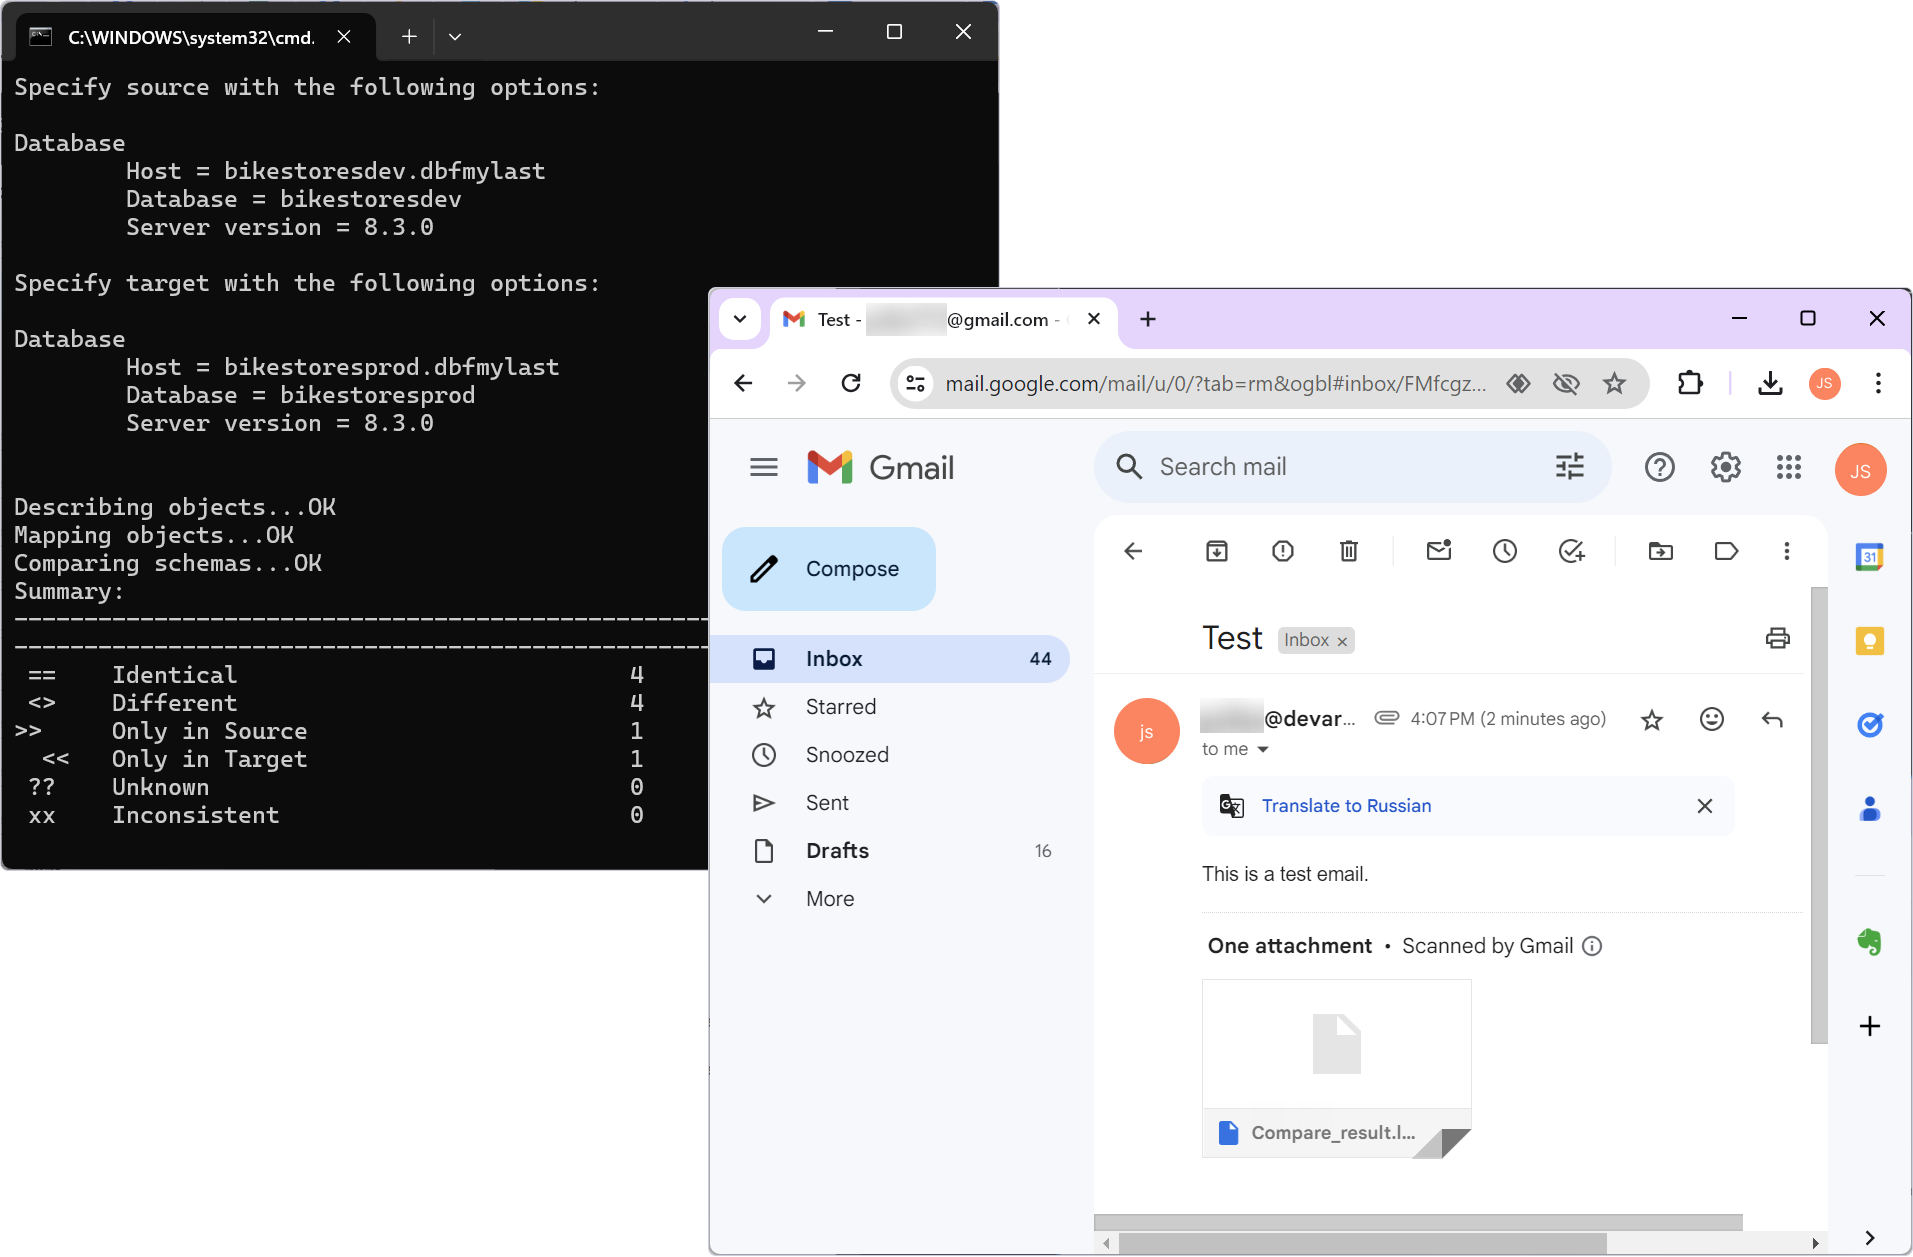Click the email vertical scrollbar
Screen dimensions: 1913x1257
pos(1819,815)
